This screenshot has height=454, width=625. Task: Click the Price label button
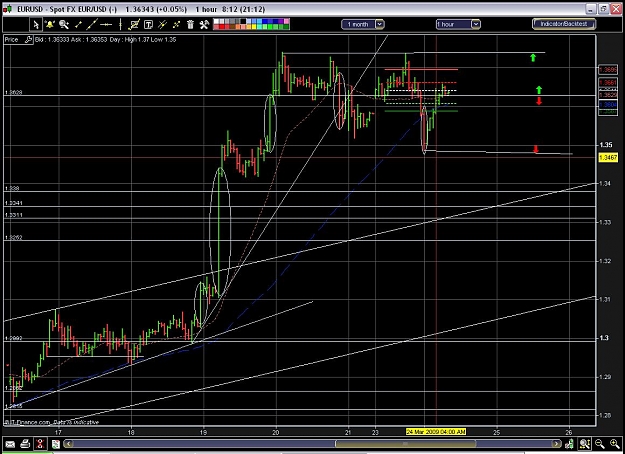coord(12,39)
